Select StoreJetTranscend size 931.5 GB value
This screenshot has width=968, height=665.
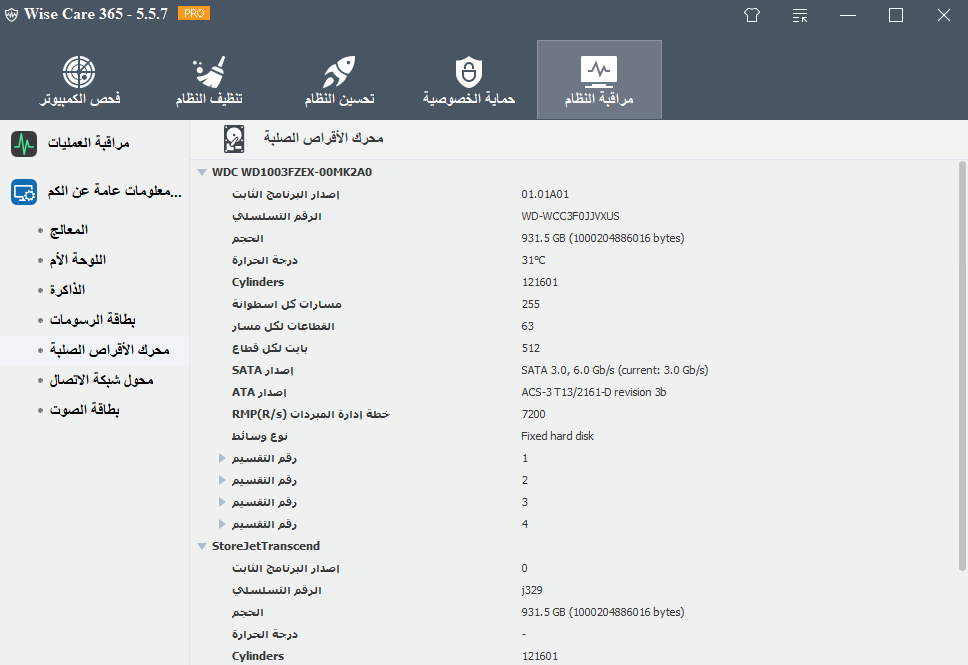pyautogui.click(x=603, y=613)
